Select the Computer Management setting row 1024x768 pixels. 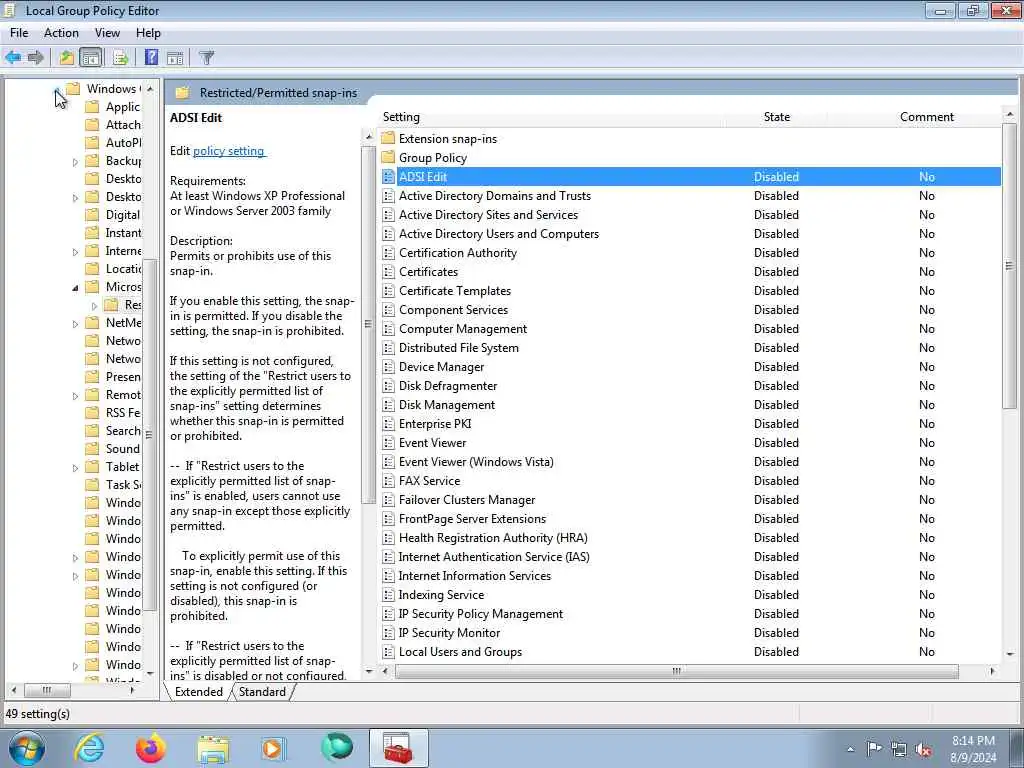coord(690,329)
